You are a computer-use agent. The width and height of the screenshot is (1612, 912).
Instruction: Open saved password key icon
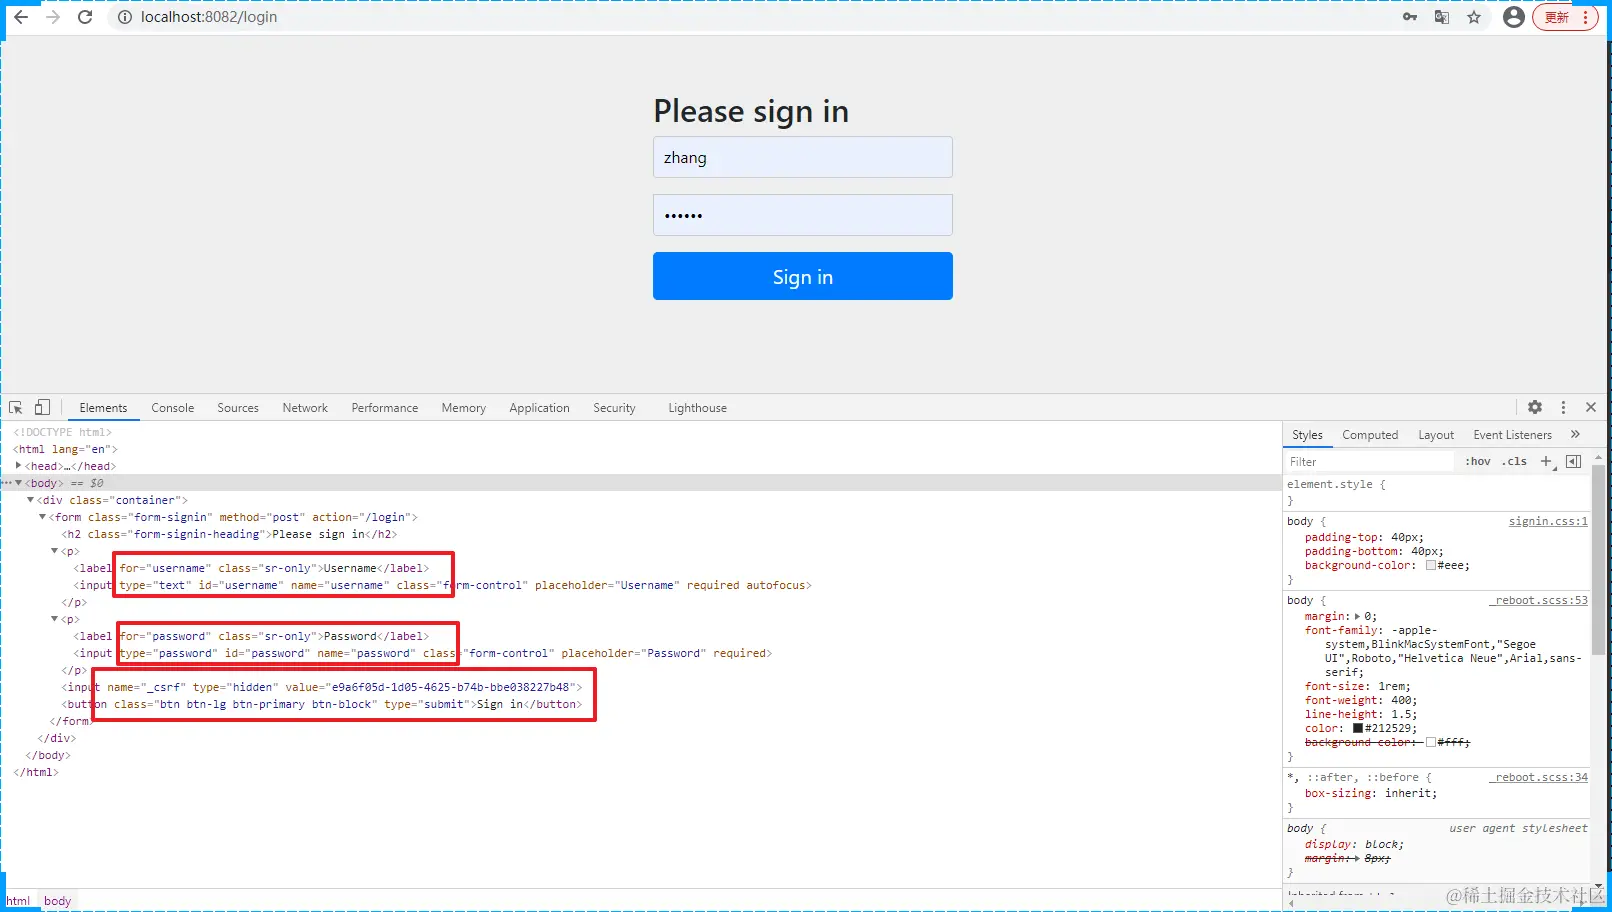(x=1410, y=17)
